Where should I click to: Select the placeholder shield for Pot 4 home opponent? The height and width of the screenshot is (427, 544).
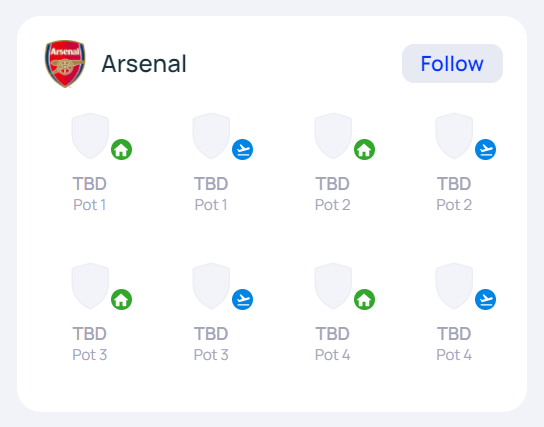tap(333, 286)
